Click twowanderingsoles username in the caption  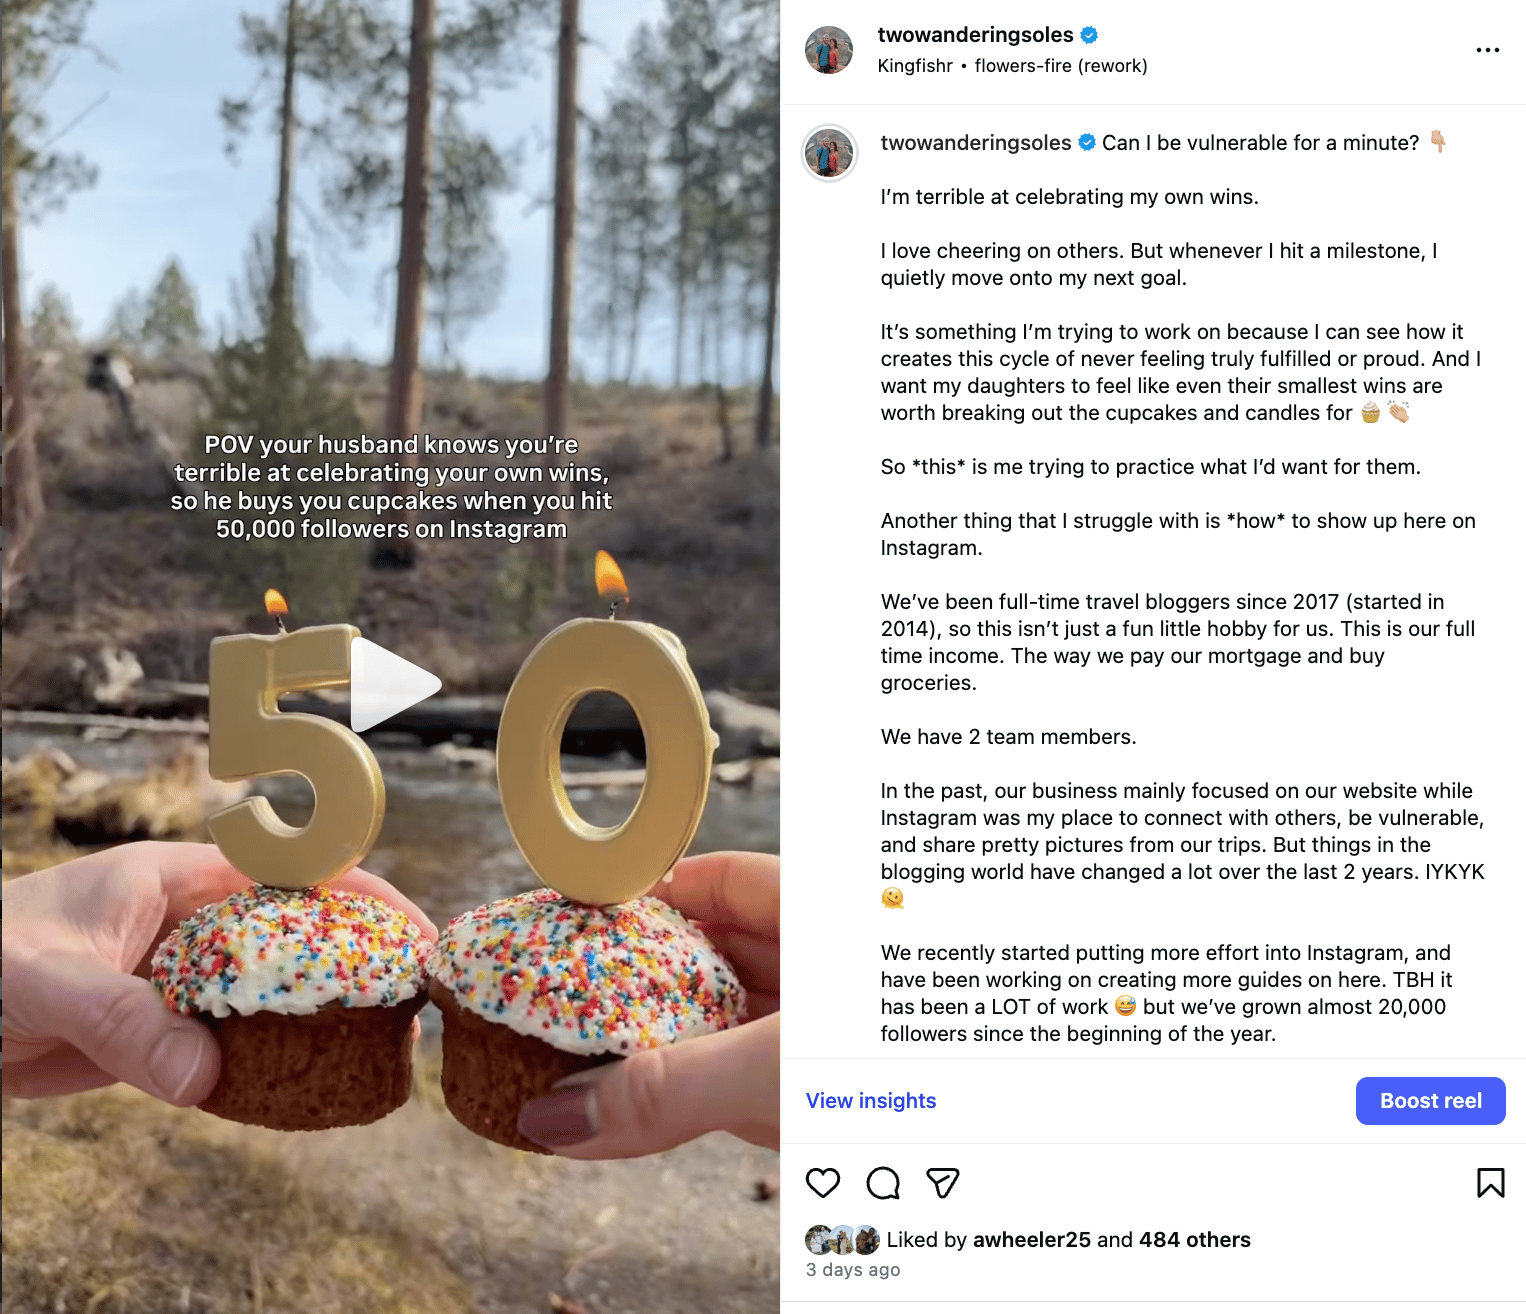pos(976,143)
